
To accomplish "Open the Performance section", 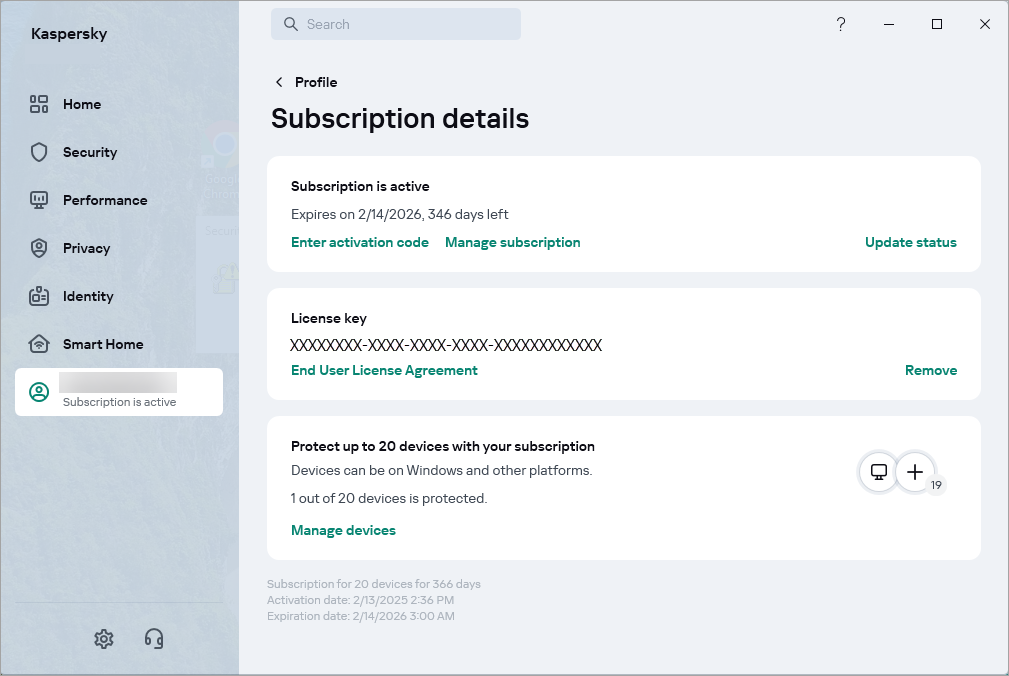I will coord(105,200).
